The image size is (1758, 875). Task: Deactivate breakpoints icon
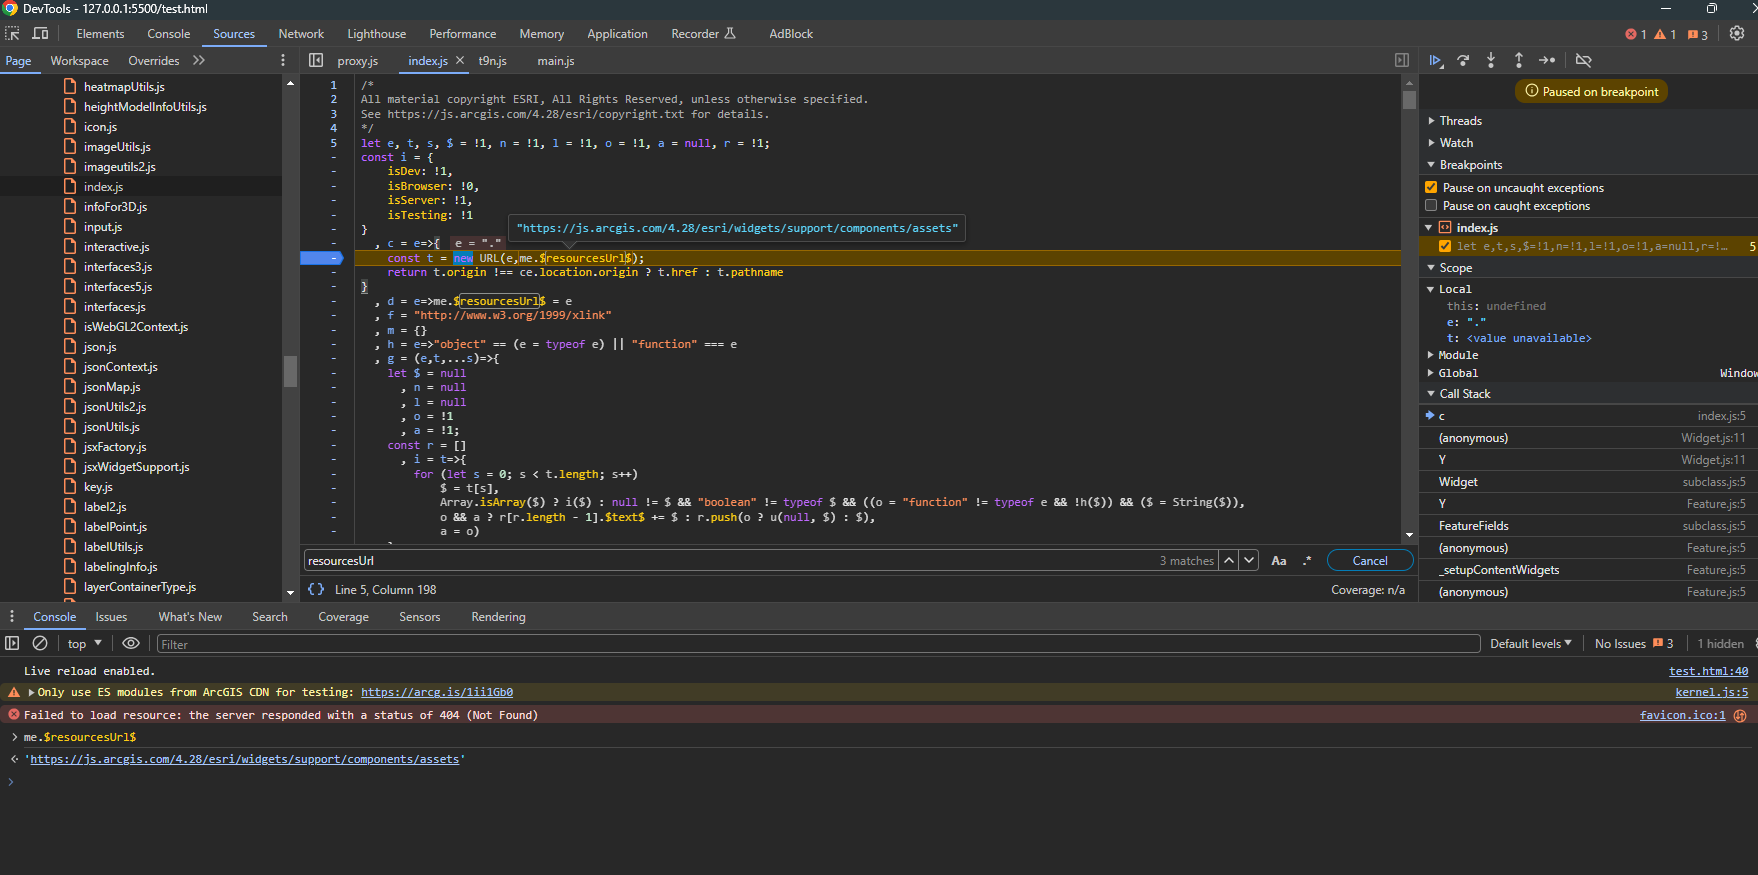(1583, 61)
